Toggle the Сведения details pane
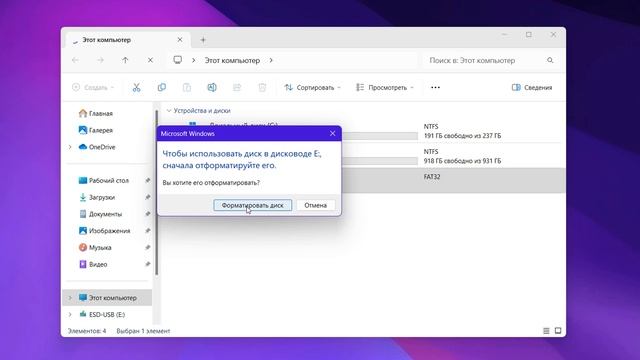The height and width of the screenshot is (360, 640). [532, 87]
